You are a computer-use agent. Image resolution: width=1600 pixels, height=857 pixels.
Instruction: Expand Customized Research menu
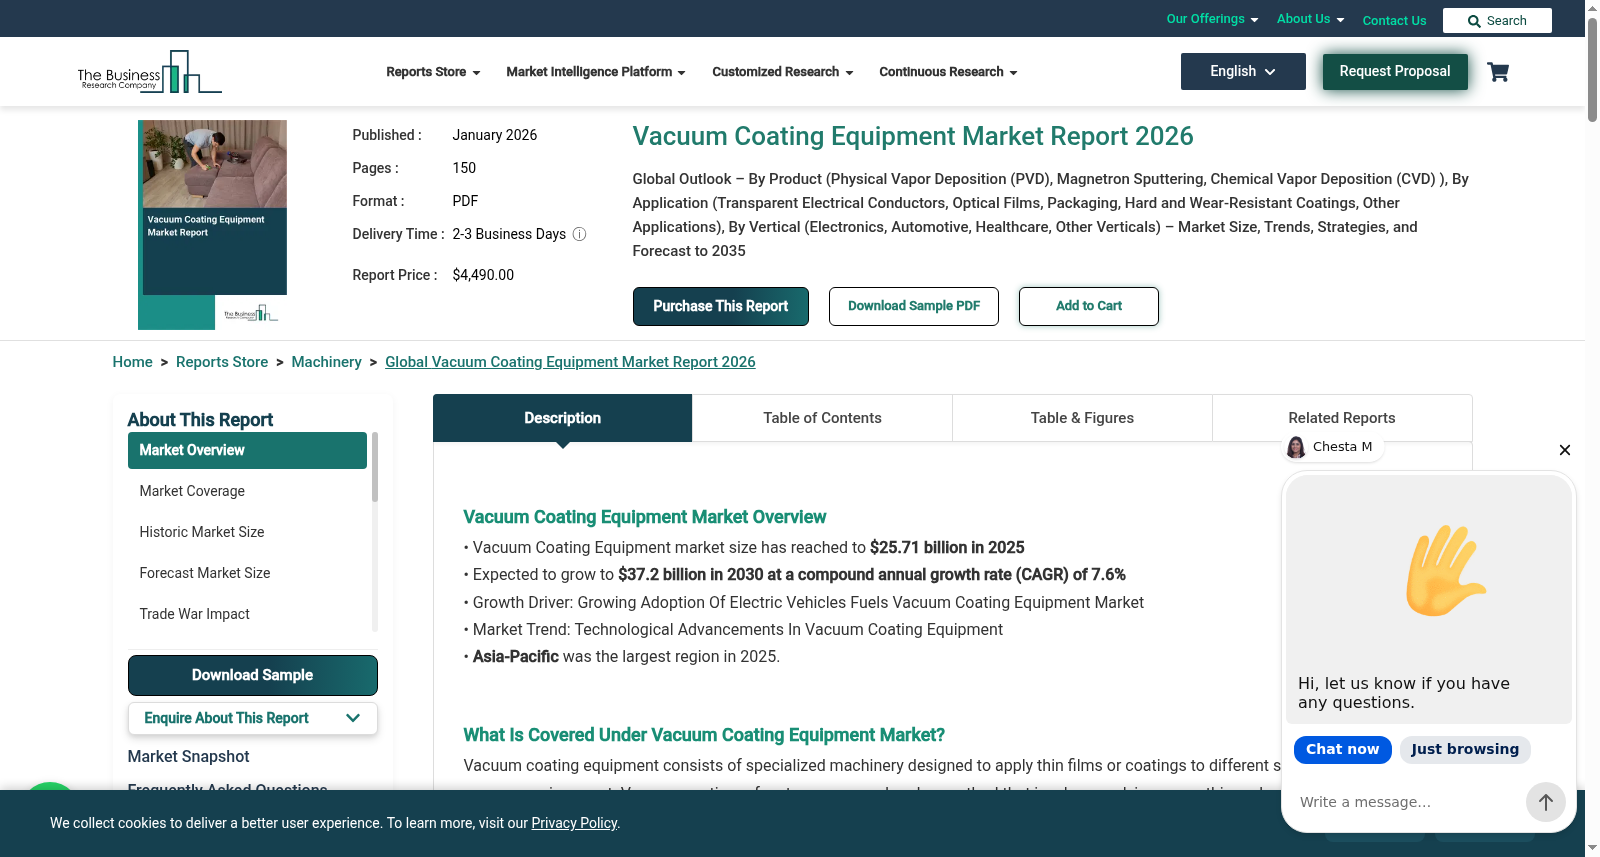(x=783, y=72)
